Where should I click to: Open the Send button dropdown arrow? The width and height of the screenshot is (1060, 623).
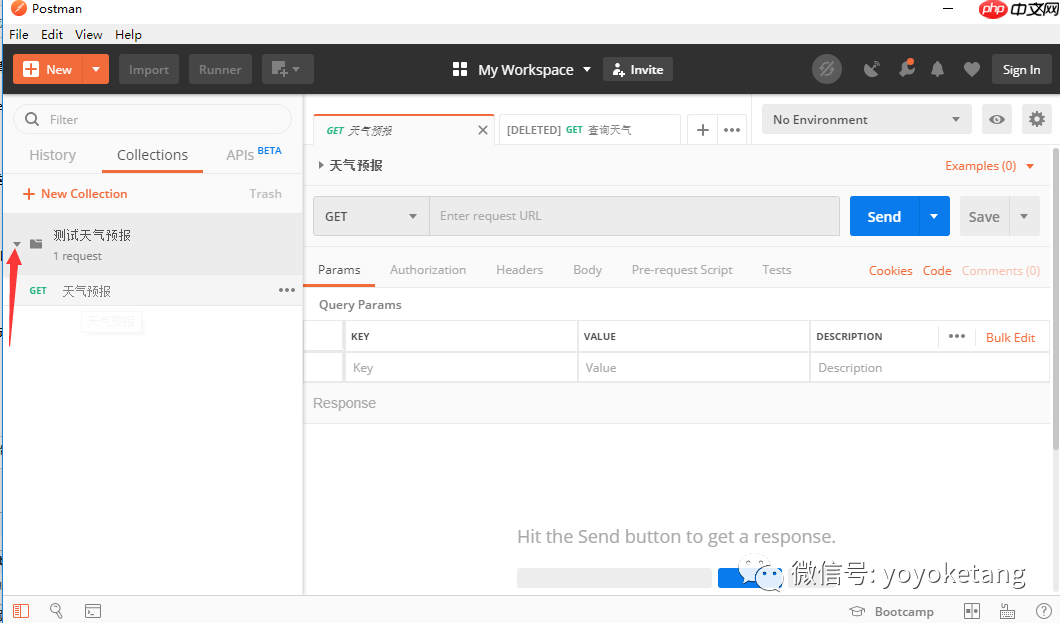pos(934,216)
